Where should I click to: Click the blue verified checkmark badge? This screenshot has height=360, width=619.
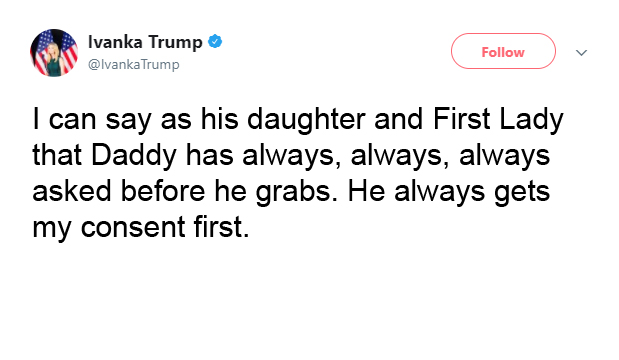215,41
